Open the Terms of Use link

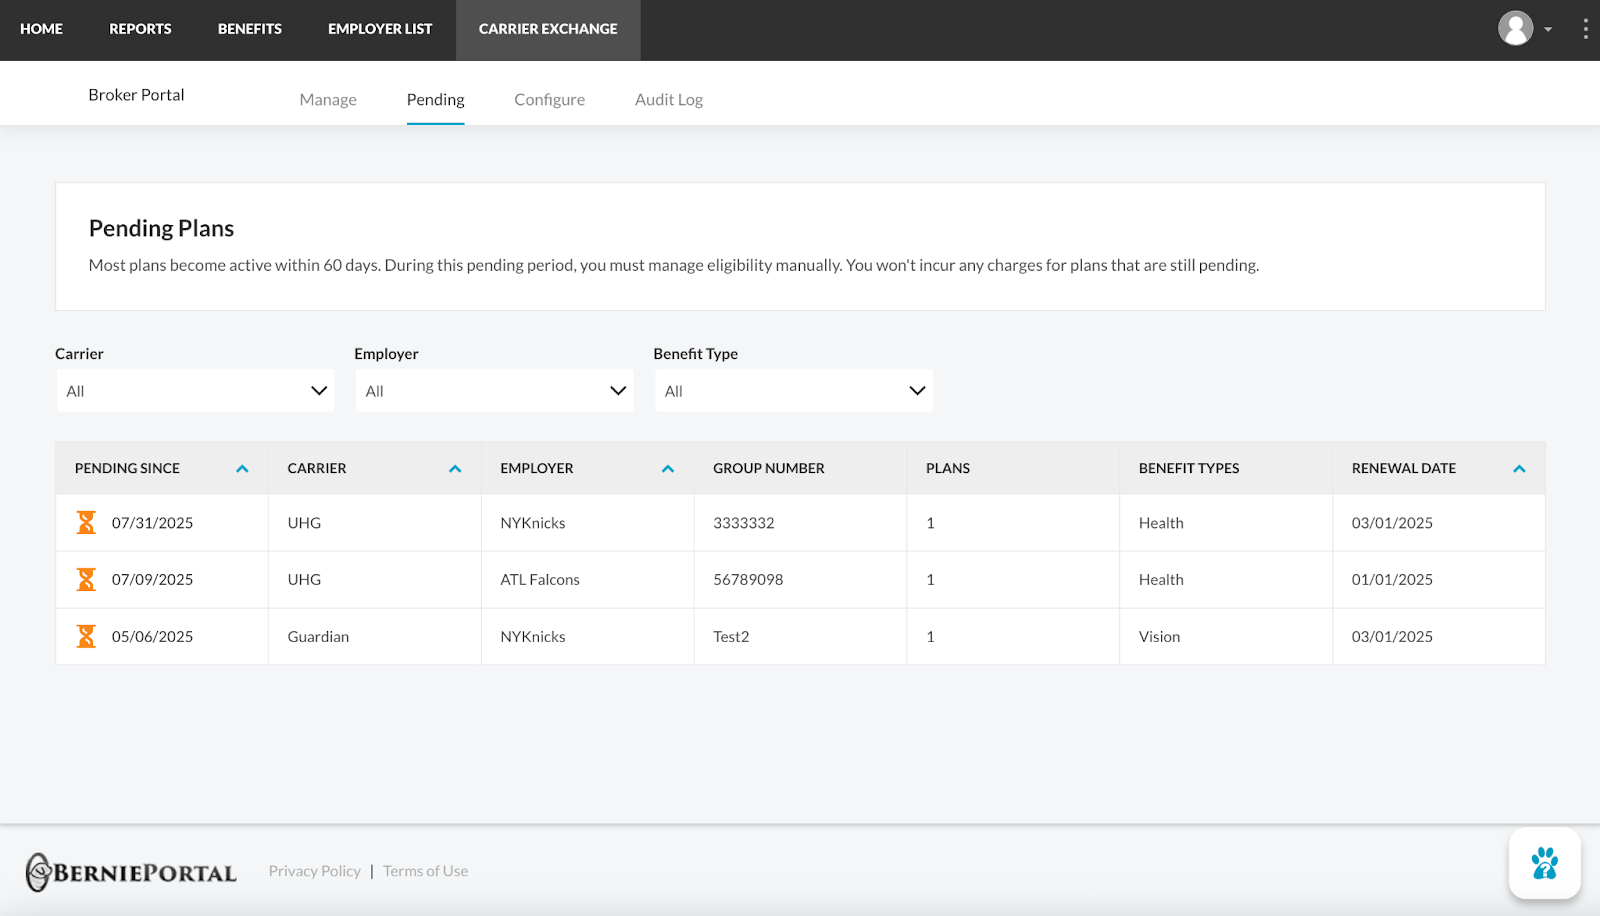point(425,871)
